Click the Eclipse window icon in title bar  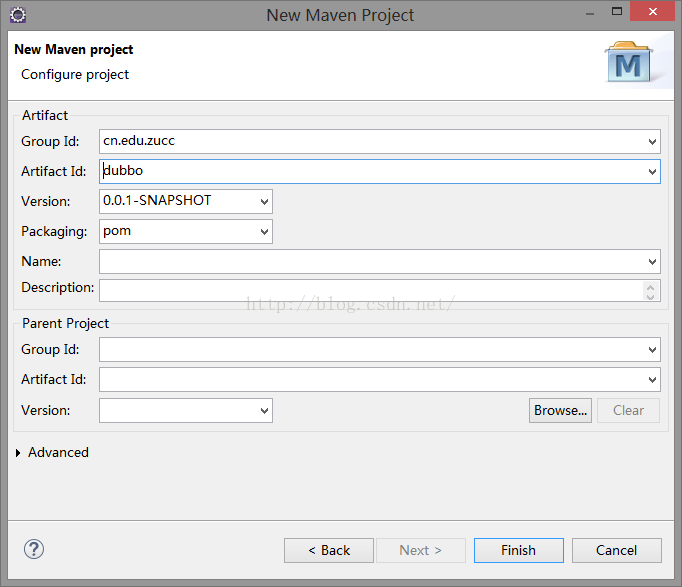tap(18, 15)
